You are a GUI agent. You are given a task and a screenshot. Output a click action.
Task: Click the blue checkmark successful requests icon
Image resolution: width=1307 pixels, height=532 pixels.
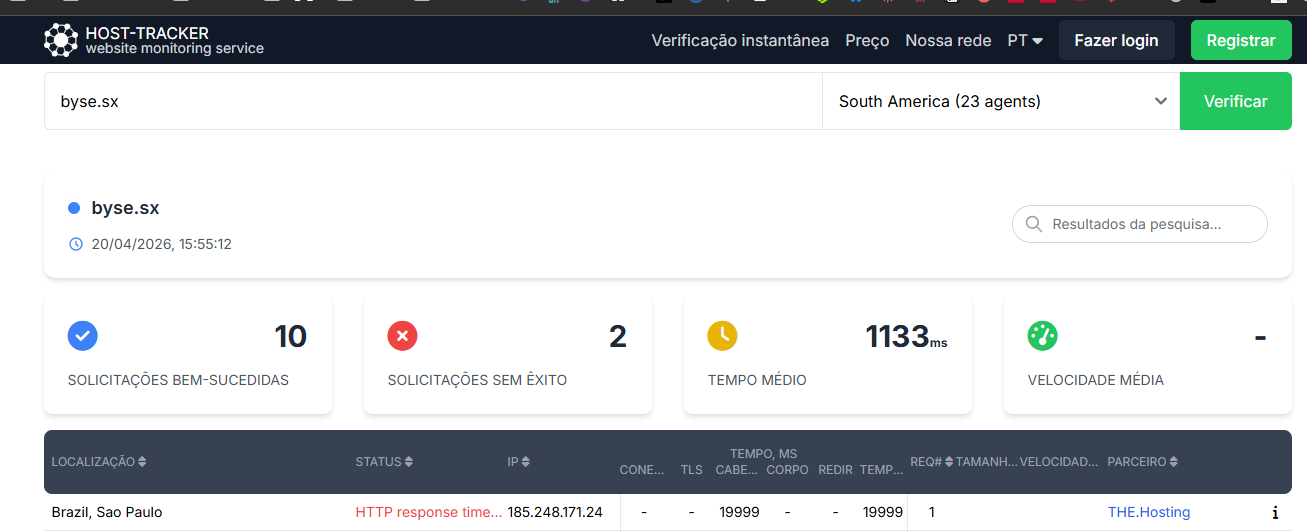point(83,336)
